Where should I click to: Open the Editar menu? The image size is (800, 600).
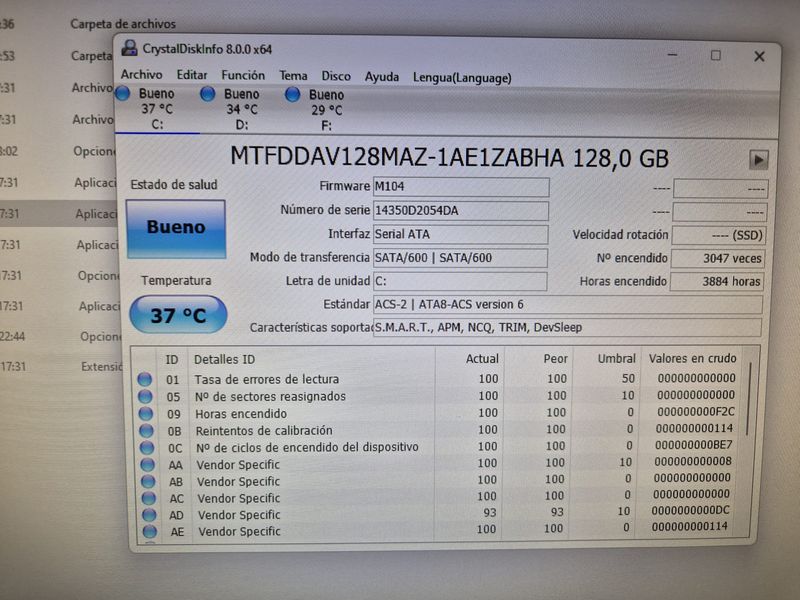point(192,75)
